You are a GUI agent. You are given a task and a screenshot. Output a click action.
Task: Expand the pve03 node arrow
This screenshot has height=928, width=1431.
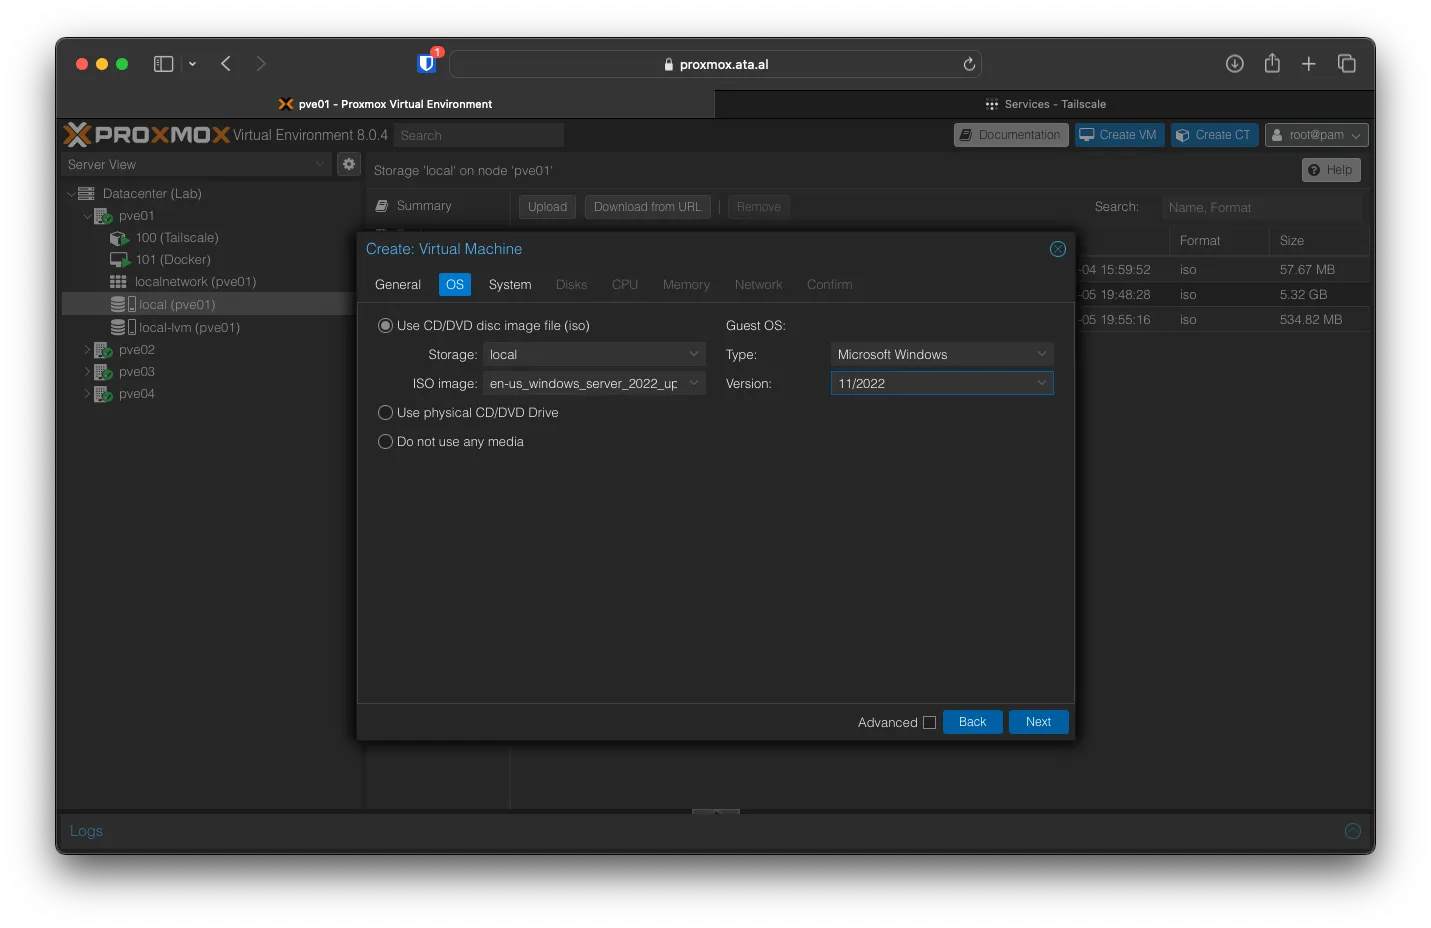(x=87, y=372)
